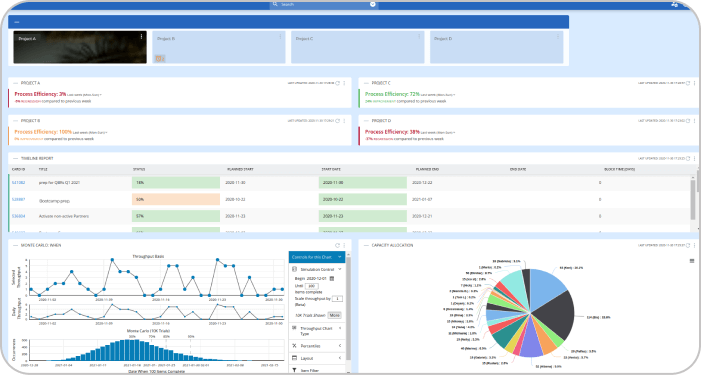
Task: Sort by the PLANNED START column header
Action: point(240,169)
